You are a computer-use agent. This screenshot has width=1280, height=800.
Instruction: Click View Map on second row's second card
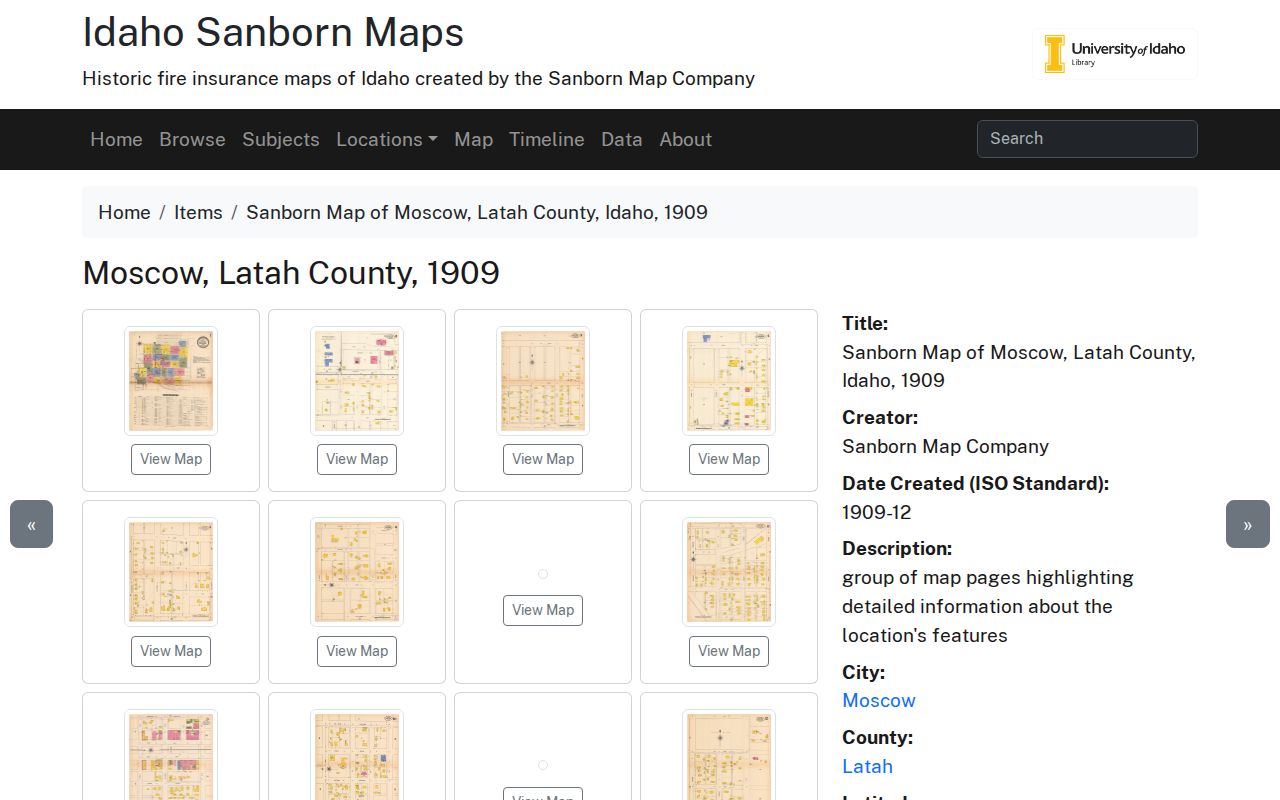pyautogui.click(x=357, y=651)
